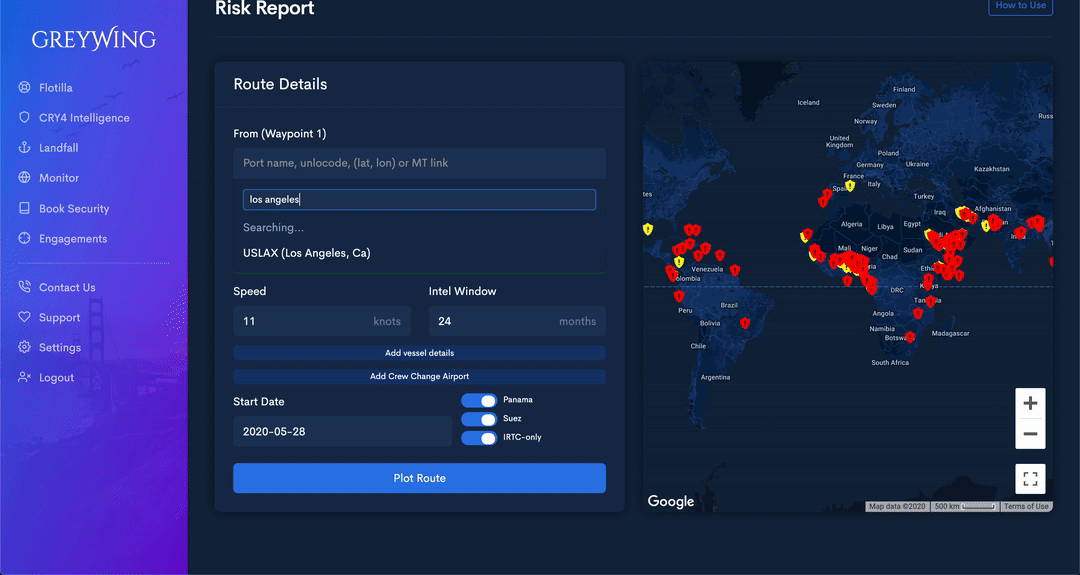1080x575 pixels.
Task: Click the Engagements icon in sidebar
Action: [24, 239]
